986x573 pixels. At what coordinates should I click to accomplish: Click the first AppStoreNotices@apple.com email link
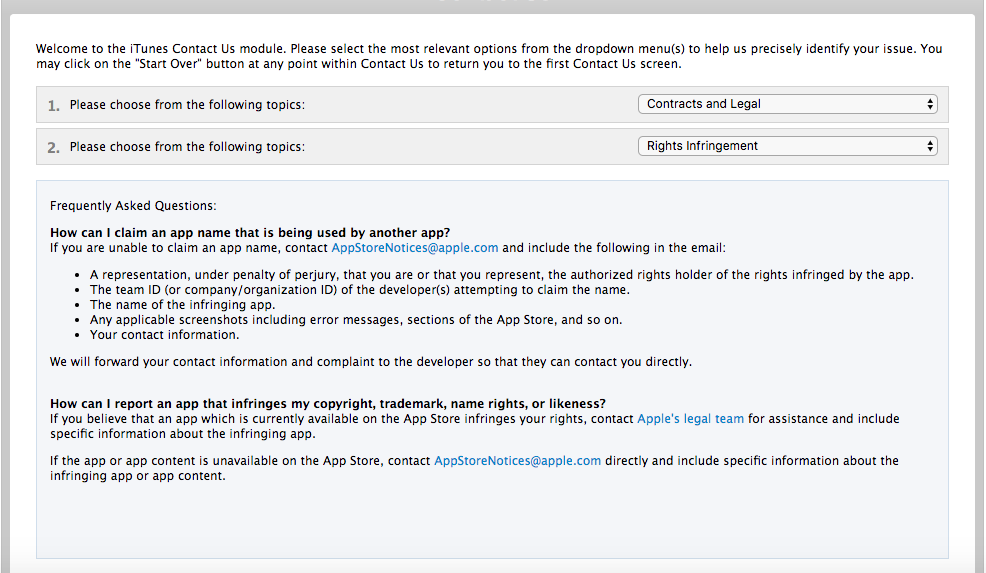point(414,248)
